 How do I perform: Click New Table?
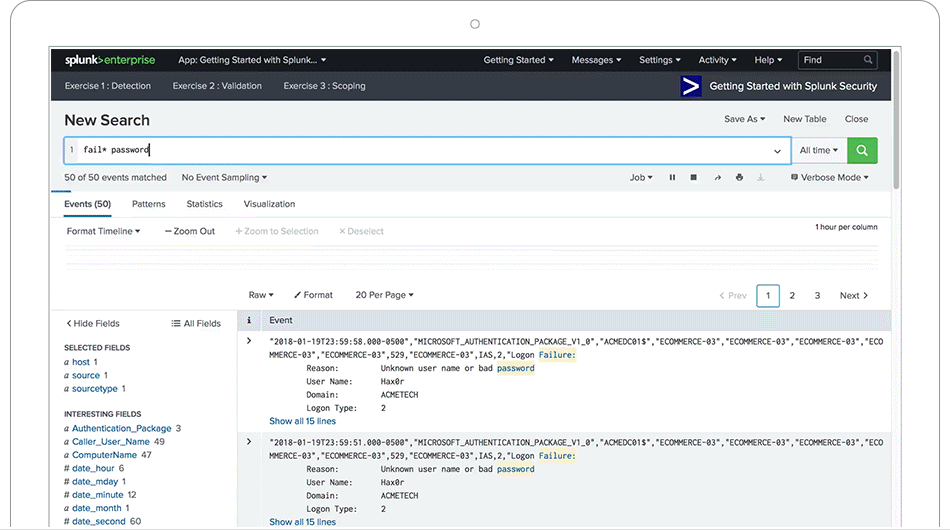coord(805,119)
